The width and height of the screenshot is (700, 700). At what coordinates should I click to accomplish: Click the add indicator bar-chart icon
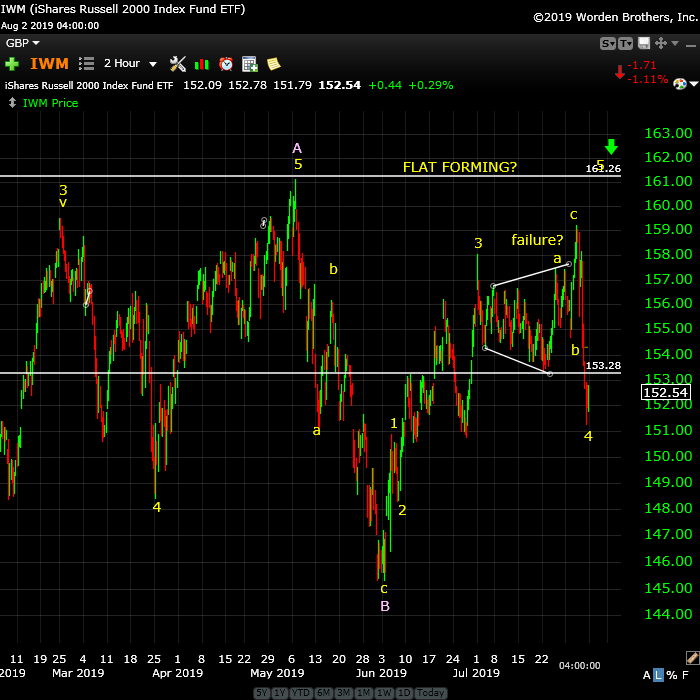pos(202,64)
